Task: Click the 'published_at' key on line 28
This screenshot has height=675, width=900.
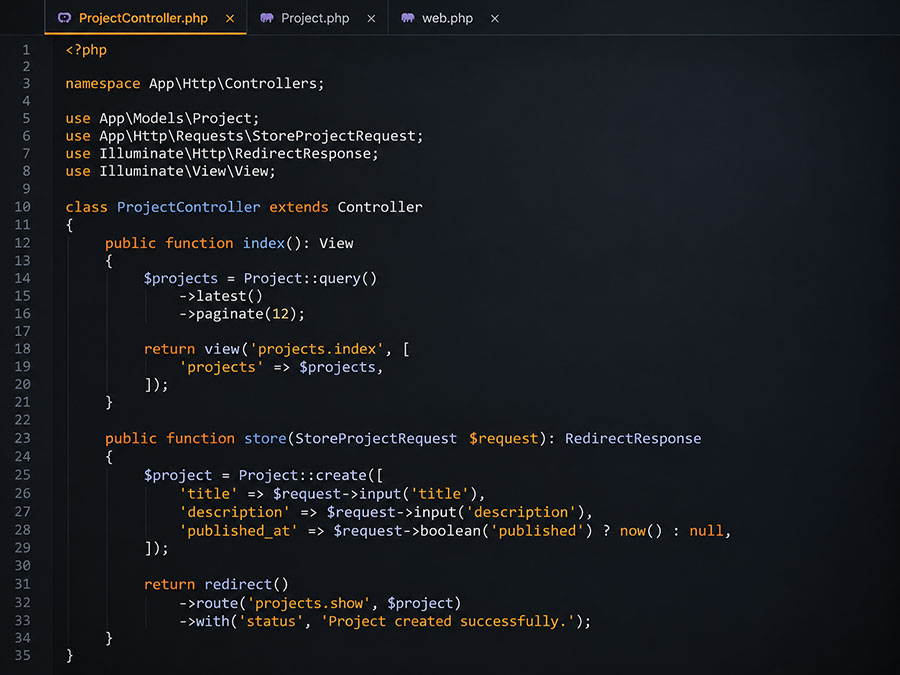Action: pyautogui.click(x=238, y=531)
